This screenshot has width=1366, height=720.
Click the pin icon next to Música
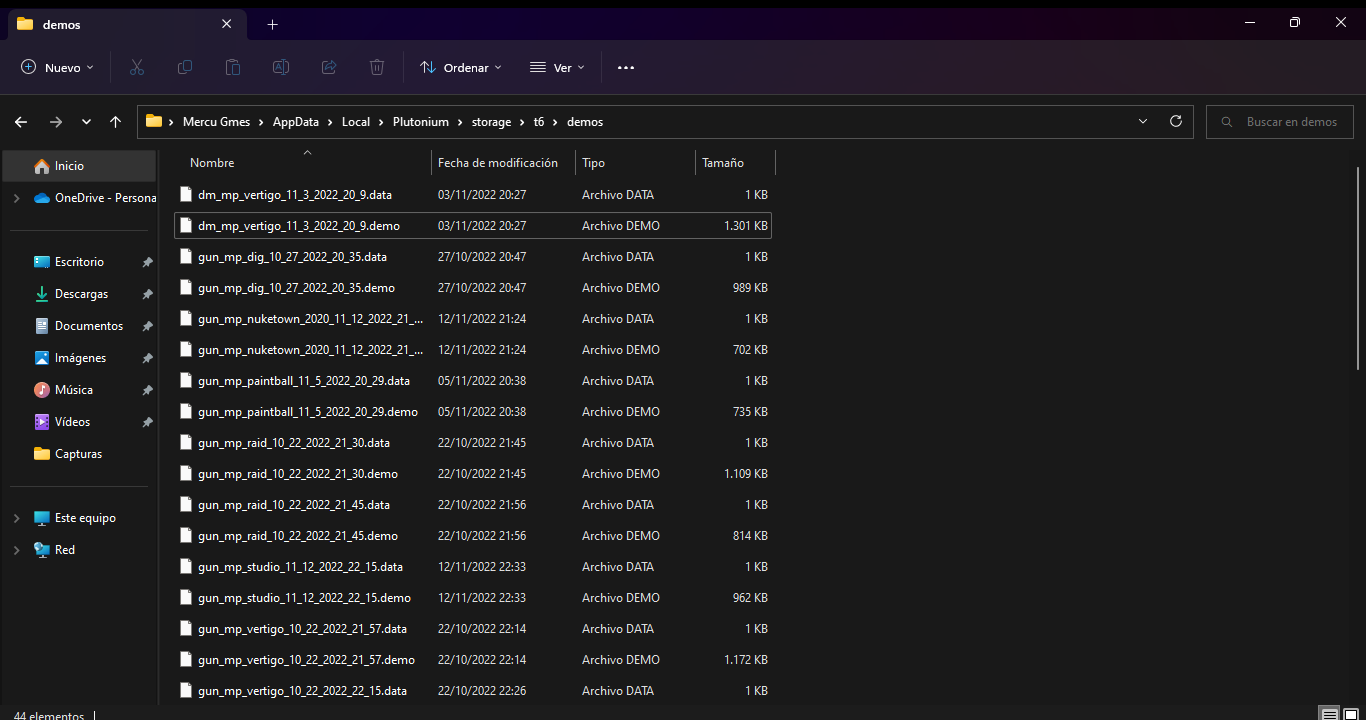pyautogui.click(x=147, y=390)
